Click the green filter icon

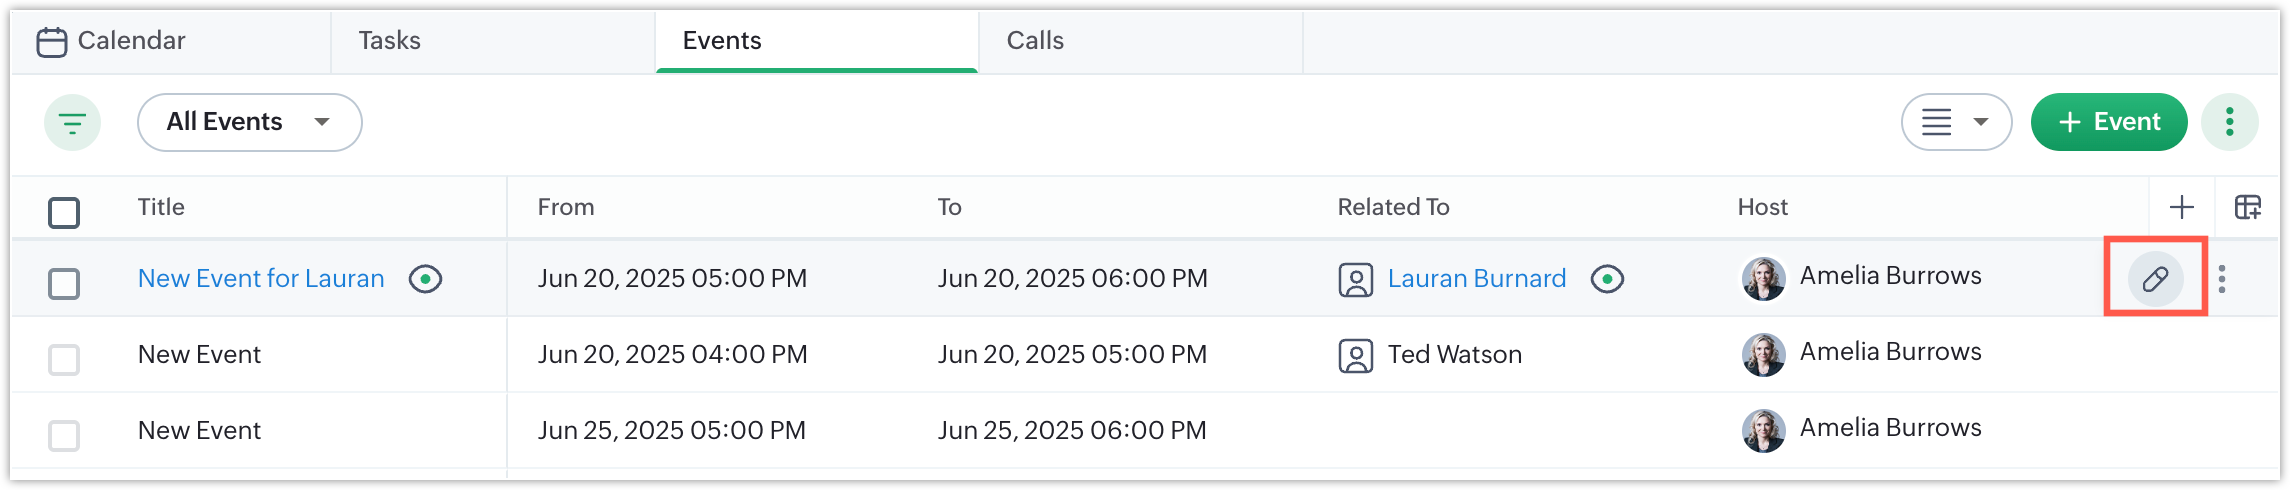pyautogui.click(x=72, y=122)
